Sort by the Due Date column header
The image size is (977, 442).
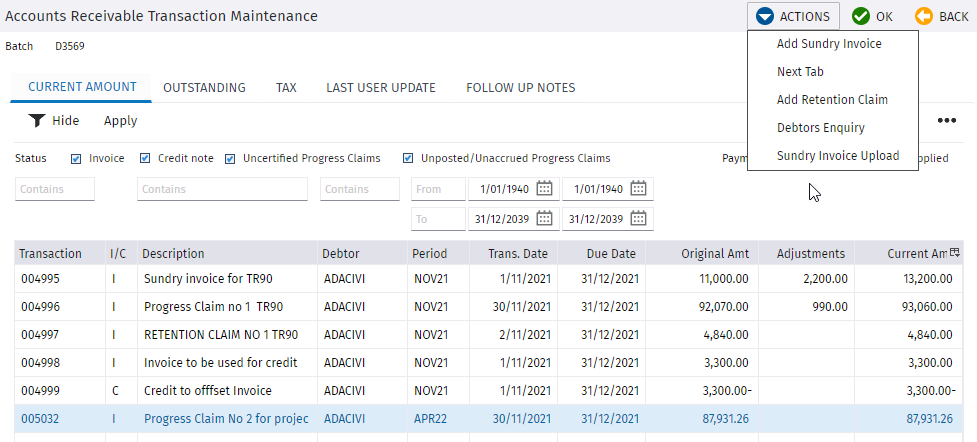611,254
